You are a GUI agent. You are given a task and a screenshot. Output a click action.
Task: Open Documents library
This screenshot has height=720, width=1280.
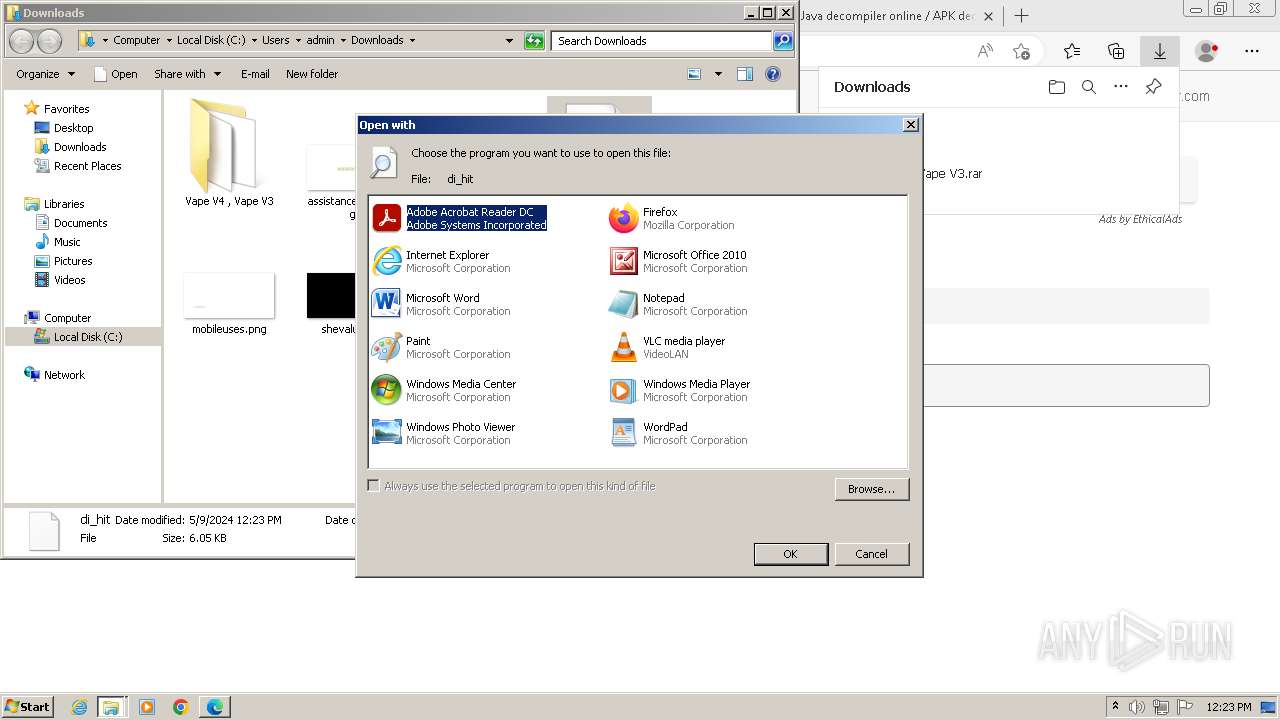[71, 223]
